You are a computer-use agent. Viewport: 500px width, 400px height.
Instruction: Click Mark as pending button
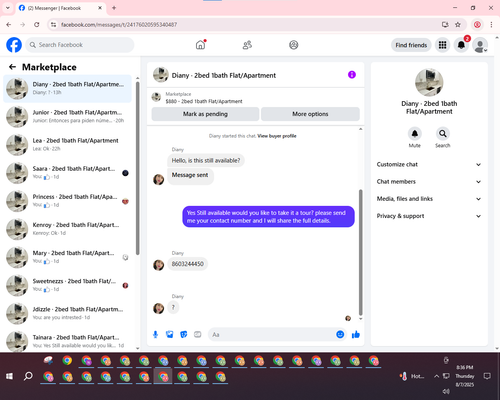click(205, 114)
